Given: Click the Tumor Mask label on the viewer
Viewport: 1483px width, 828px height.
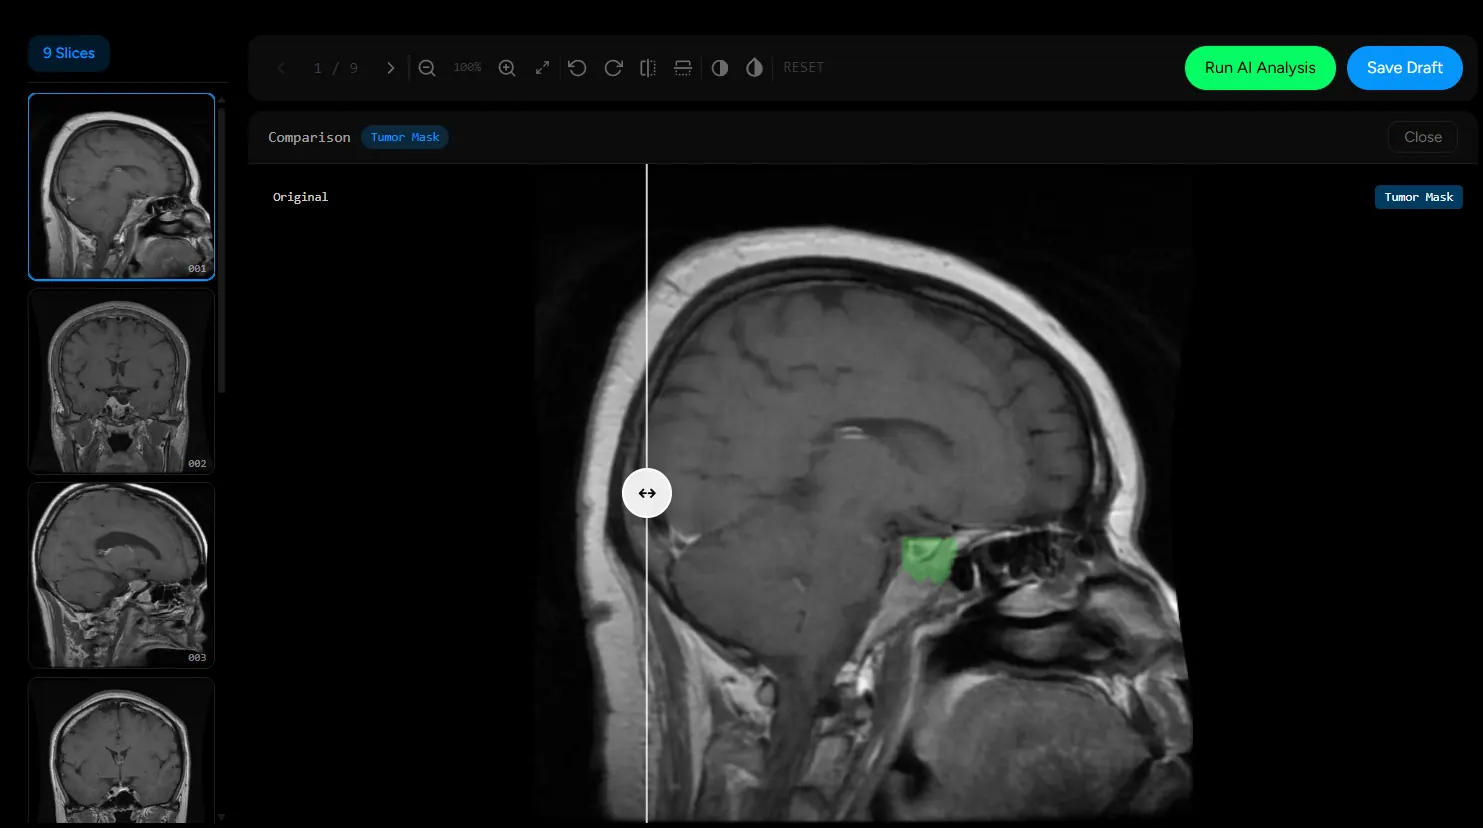Looking at the screenshot, I should coord(1419,197).
